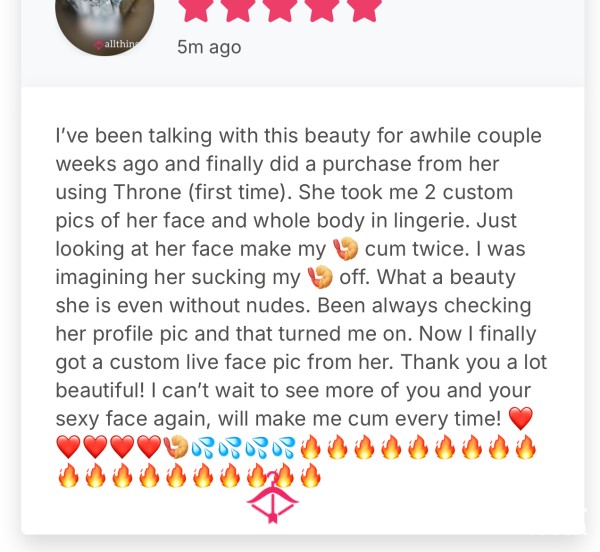This screenshot has width=600, height=552.
Task: Click the fifth and last rating star
Action: pyautogui.click(x=365, y=9)
